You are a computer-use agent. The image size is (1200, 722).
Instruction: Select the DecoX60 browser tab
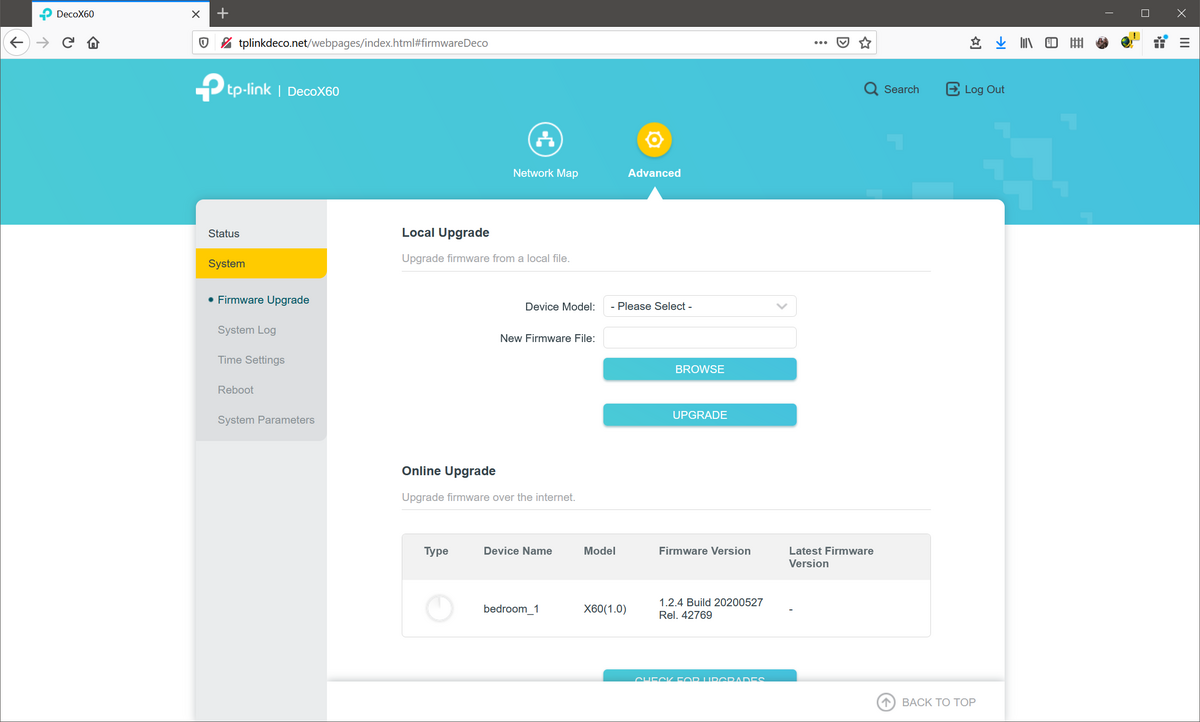tap(118, 14)
